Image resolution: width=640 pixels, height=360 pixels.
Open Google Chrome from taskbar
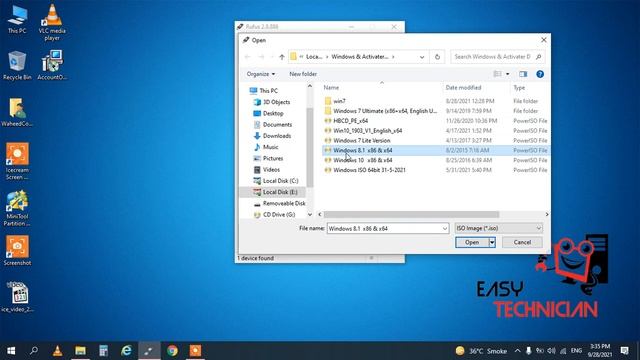coord(172,351)
